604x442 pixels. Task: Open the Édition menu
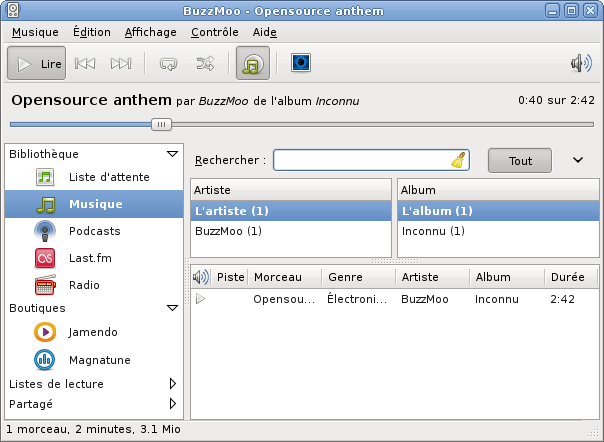coord(92,32)
